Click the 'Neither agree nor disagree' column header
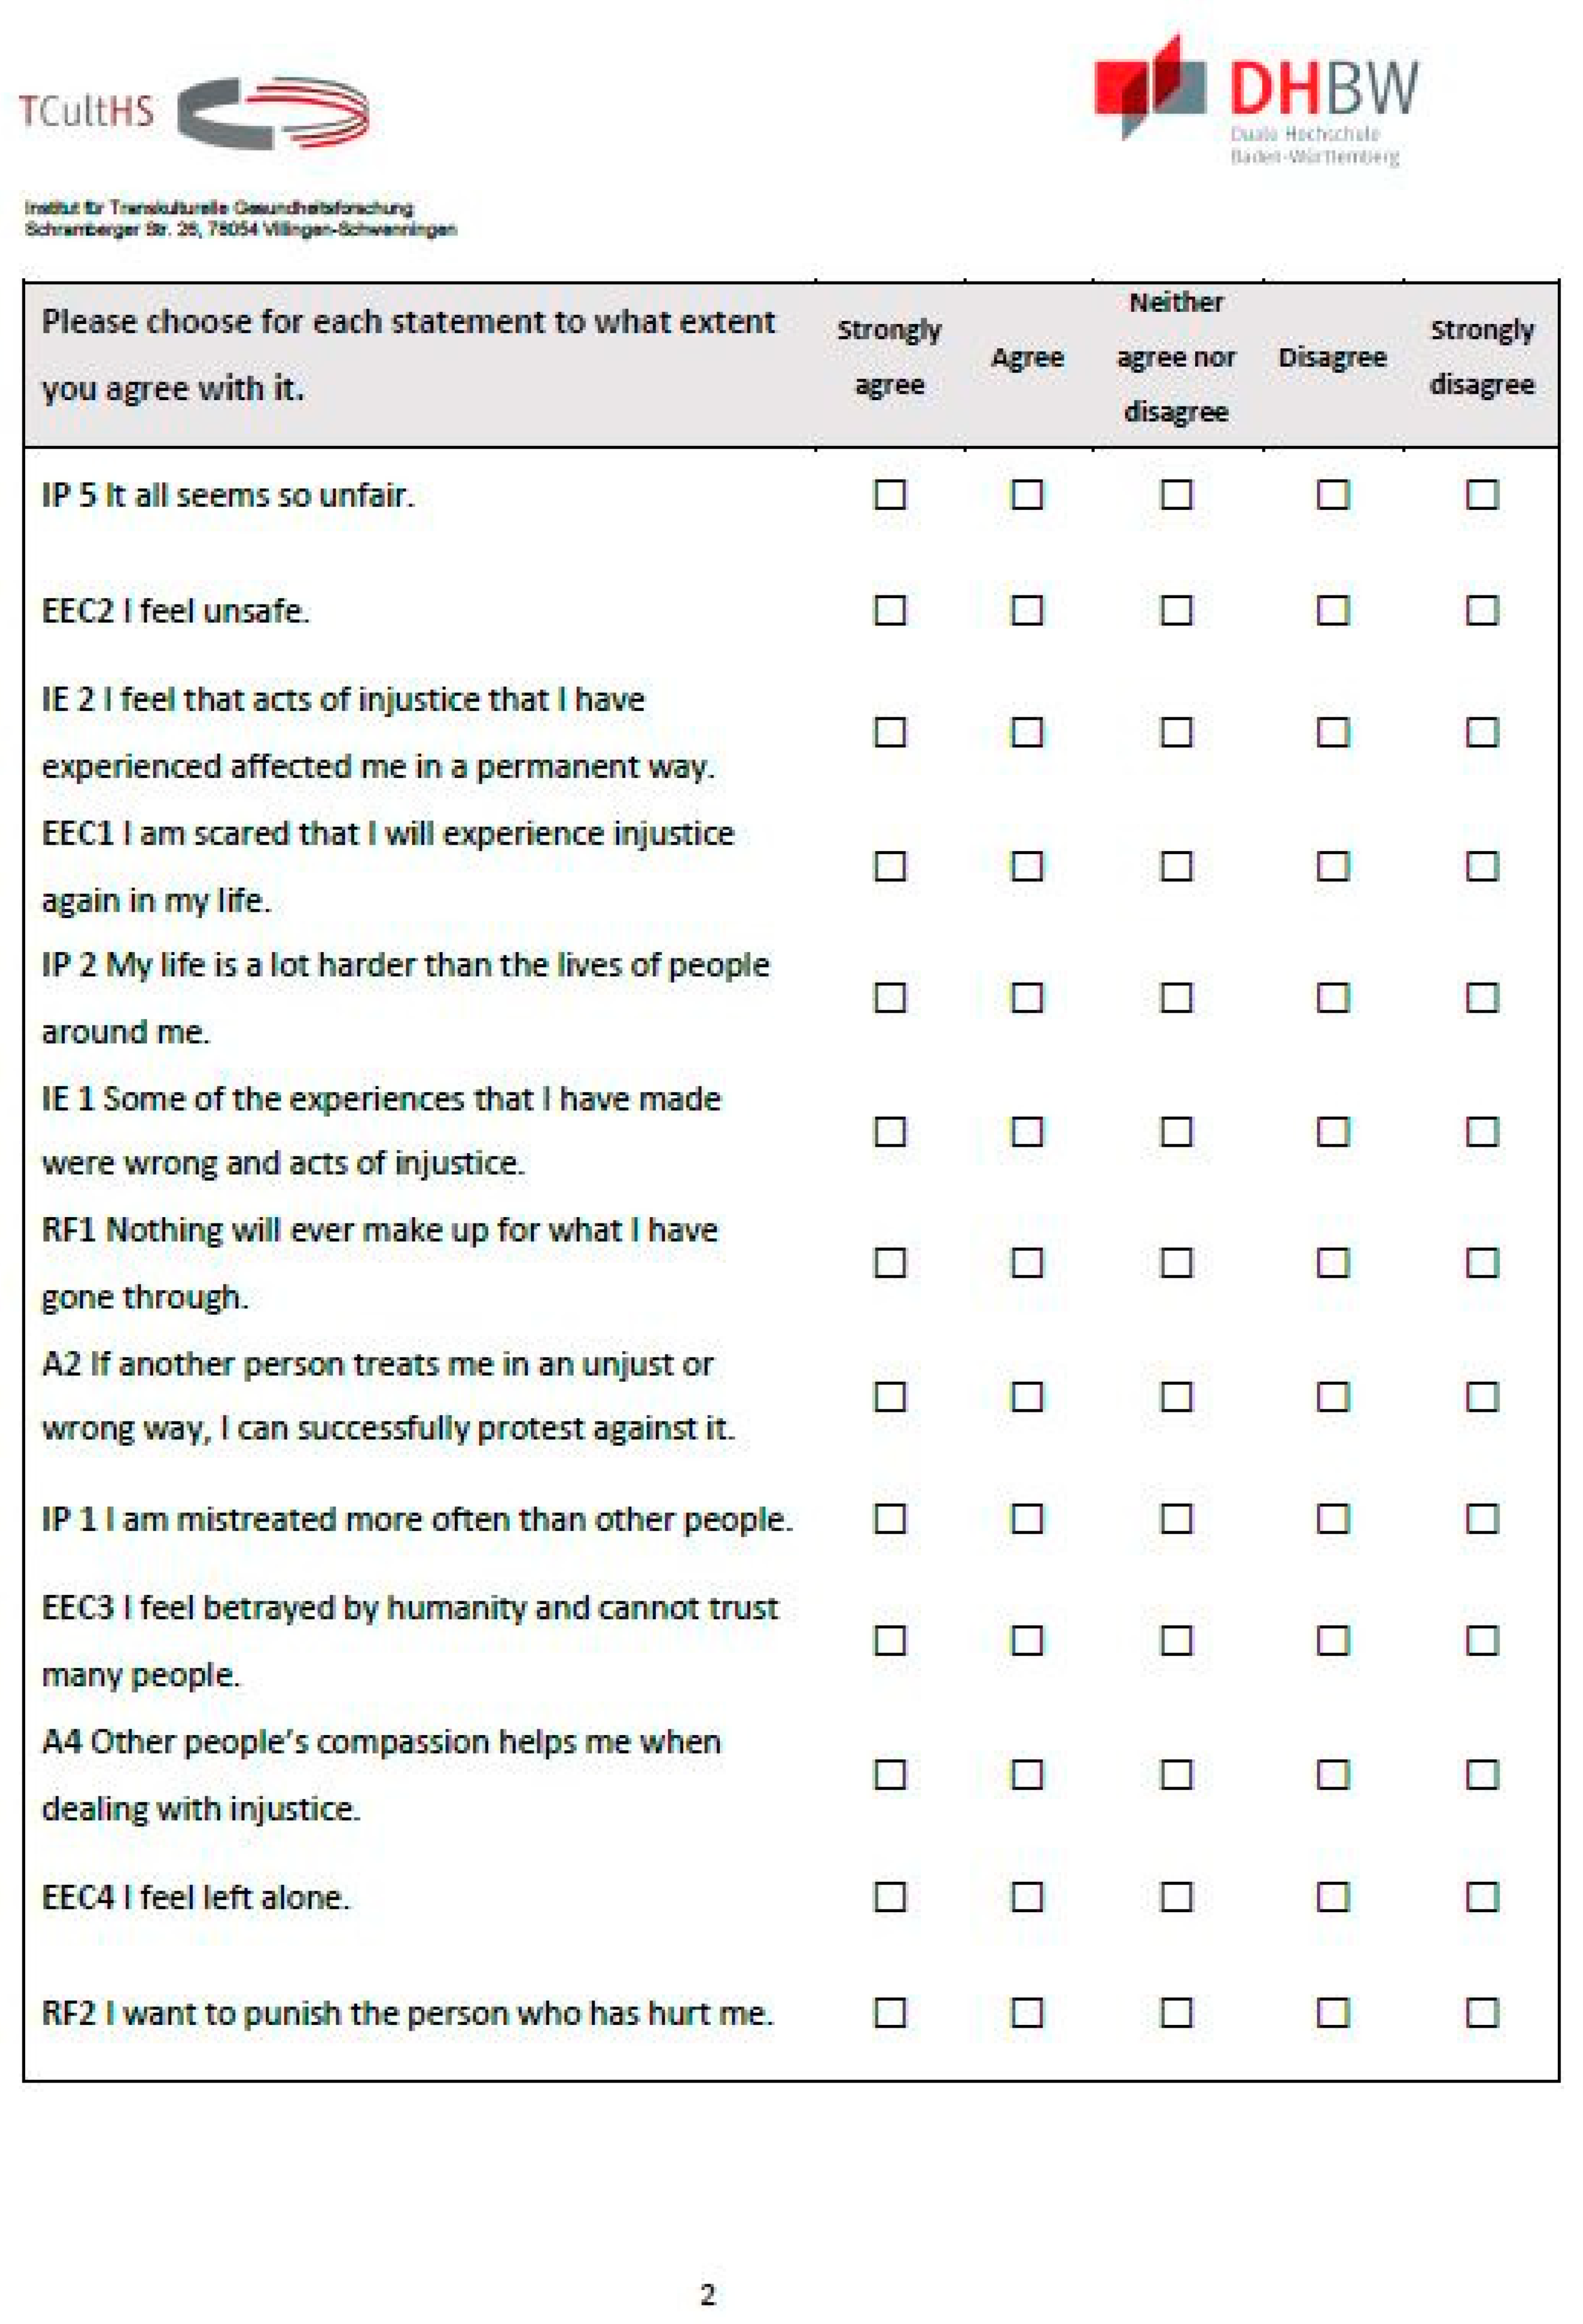The height and width of the screenshot is (2324, 1583). click(1176, 357)
